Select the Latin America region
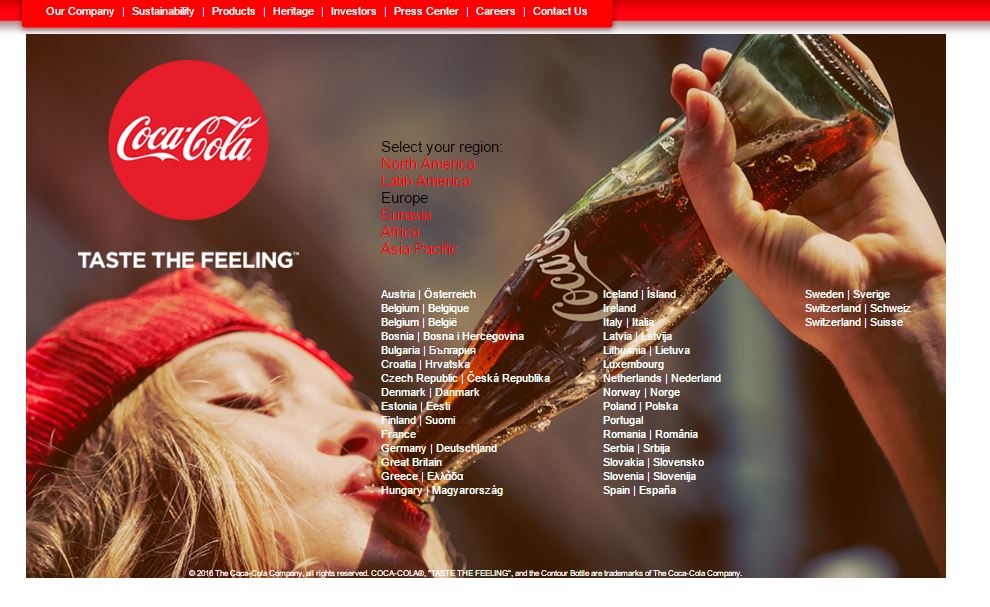990x607 pixels. point(426,181)
